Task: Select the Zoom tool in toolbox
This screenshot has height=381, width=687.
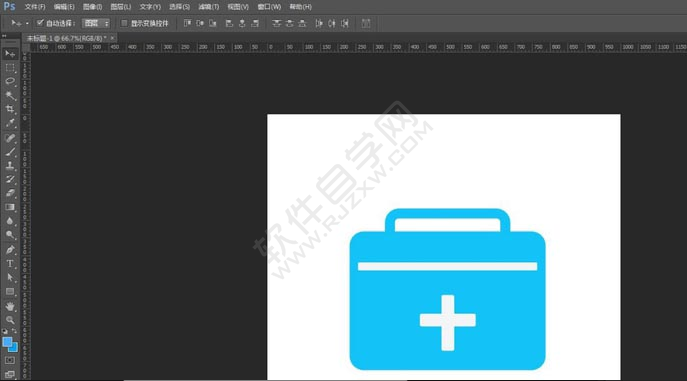Action: (10, 320)
